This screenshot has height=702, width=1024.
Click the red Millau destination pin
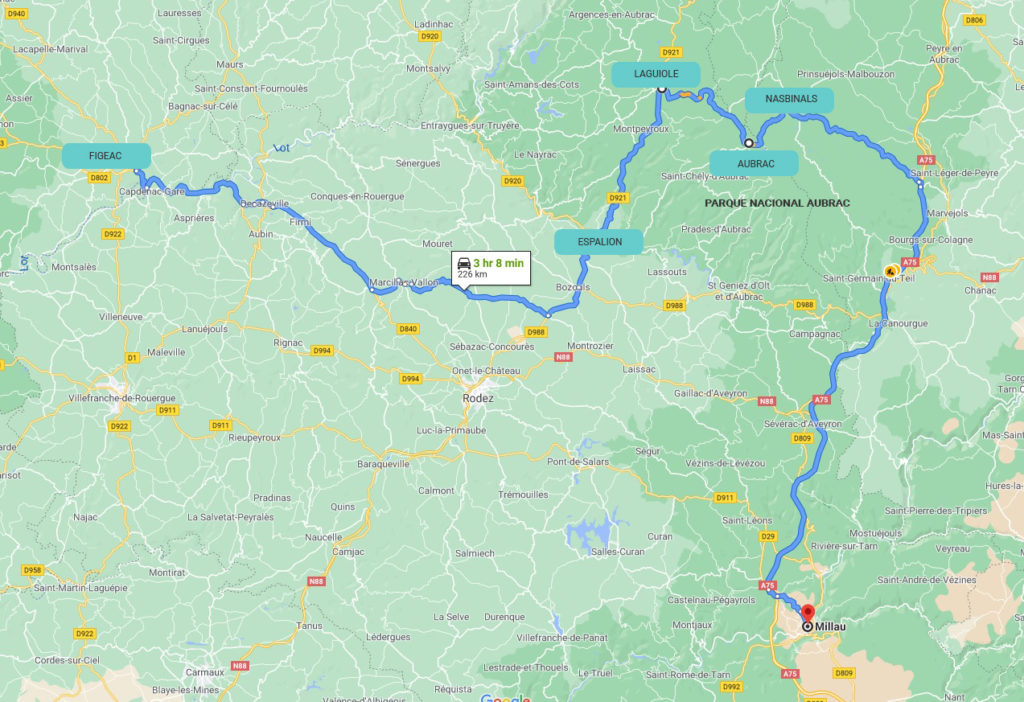[x=808, y=613]
